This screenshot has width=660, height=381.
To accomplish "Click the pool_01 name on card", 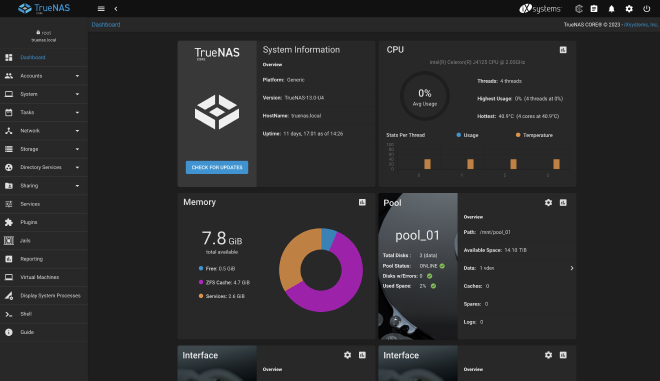I will pyautogui.click(x=417, y=235).
